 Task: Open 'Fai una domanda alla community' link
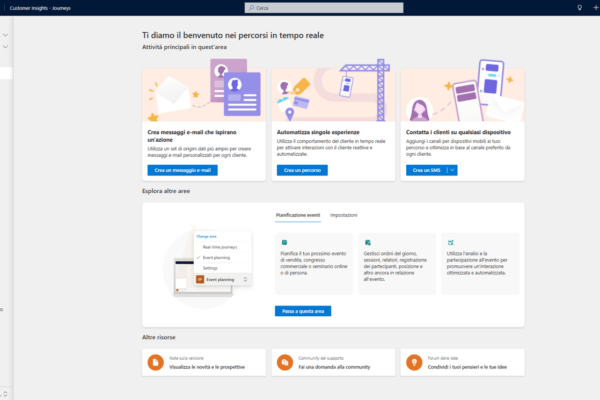coord(334,367)
